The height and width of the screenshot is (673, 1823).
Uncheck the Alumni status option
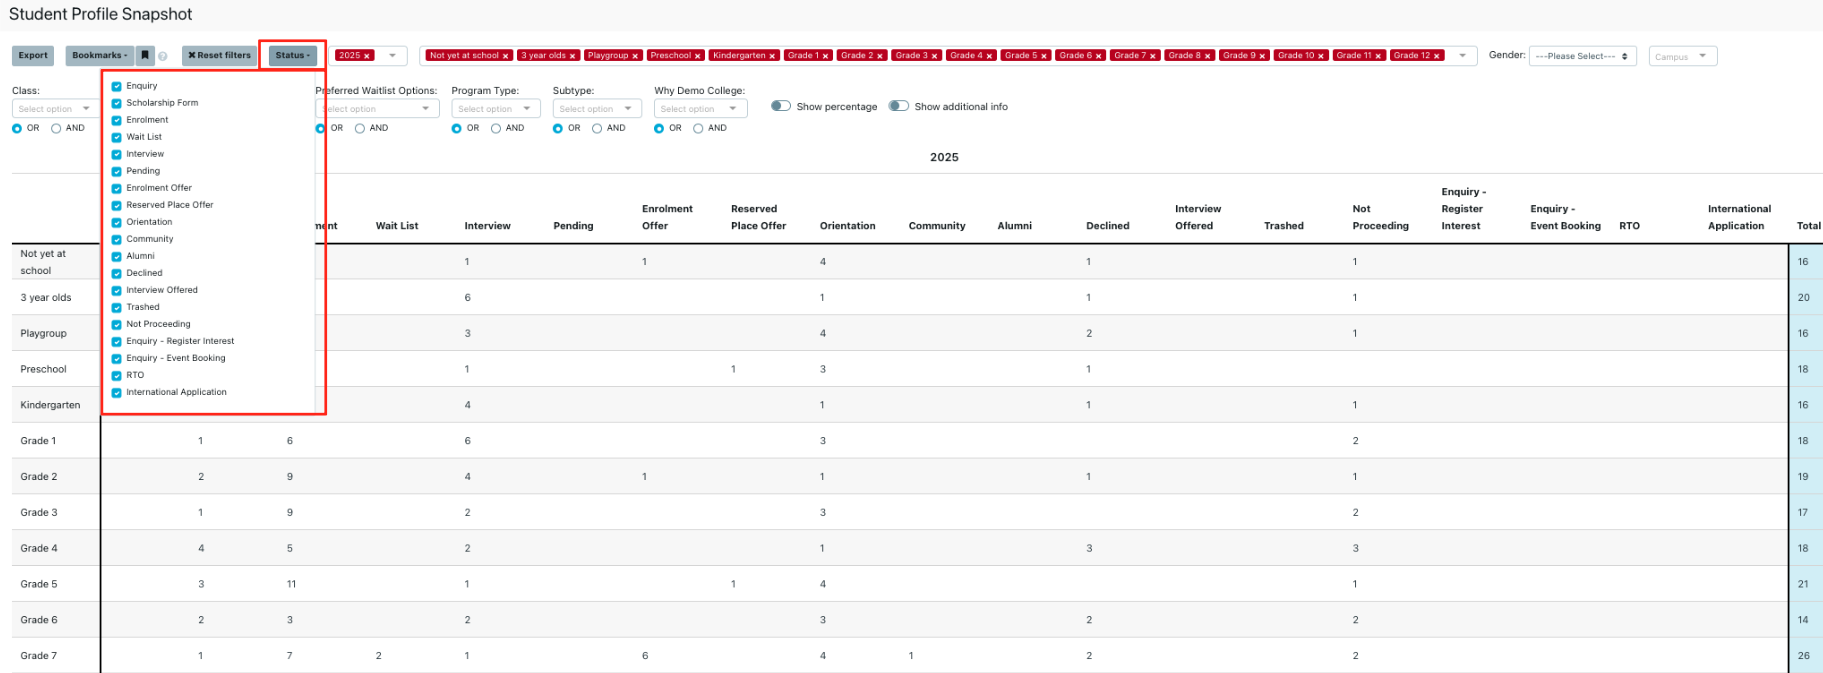(x=117, y=256)
